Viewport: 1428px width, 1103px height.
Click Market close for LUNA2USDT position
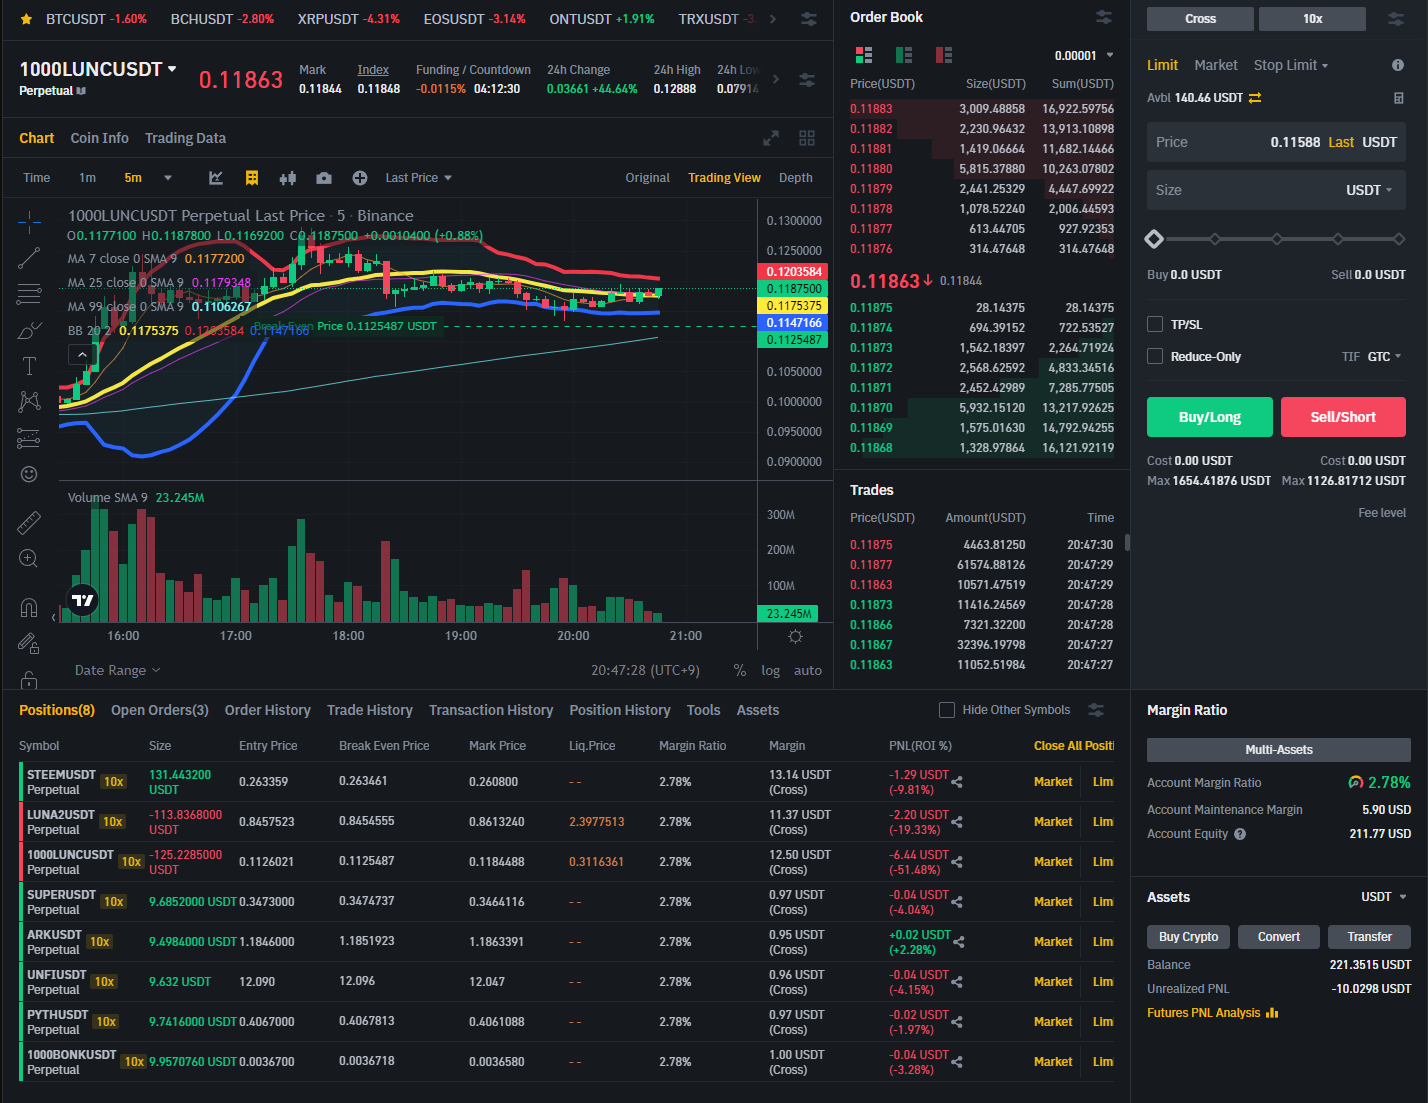pyautogui.click(x=1053, y=822)
